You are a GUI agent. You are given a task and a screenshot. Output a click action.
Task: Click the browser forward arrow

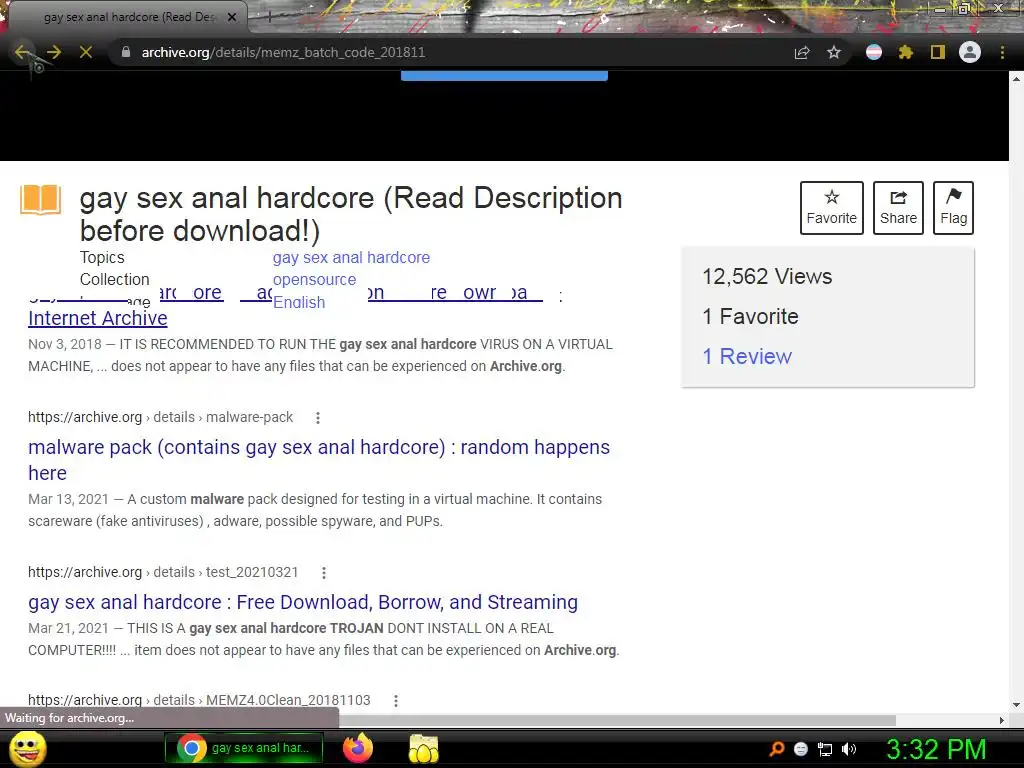click(x=54, y=52)
